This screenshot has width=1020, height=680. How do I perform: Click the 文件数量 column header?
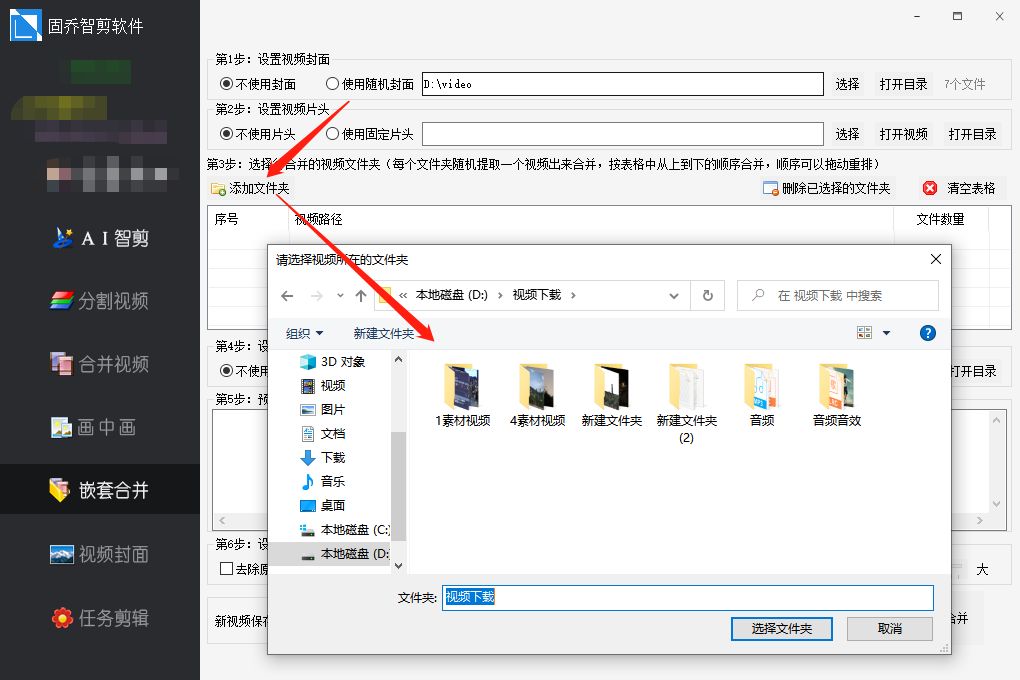point(940,219)
